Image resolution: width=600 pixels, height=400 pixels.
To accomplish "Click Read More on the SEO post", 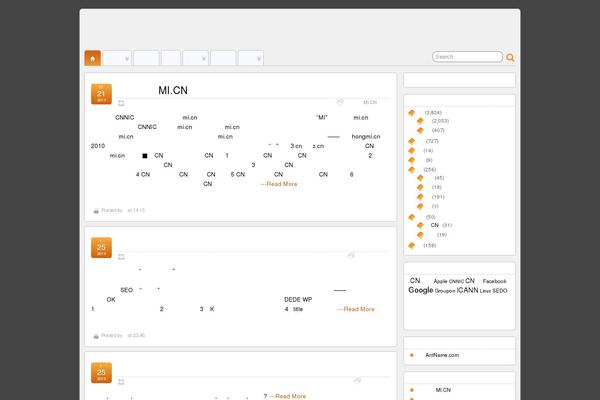I will click(x=356, y=309).
